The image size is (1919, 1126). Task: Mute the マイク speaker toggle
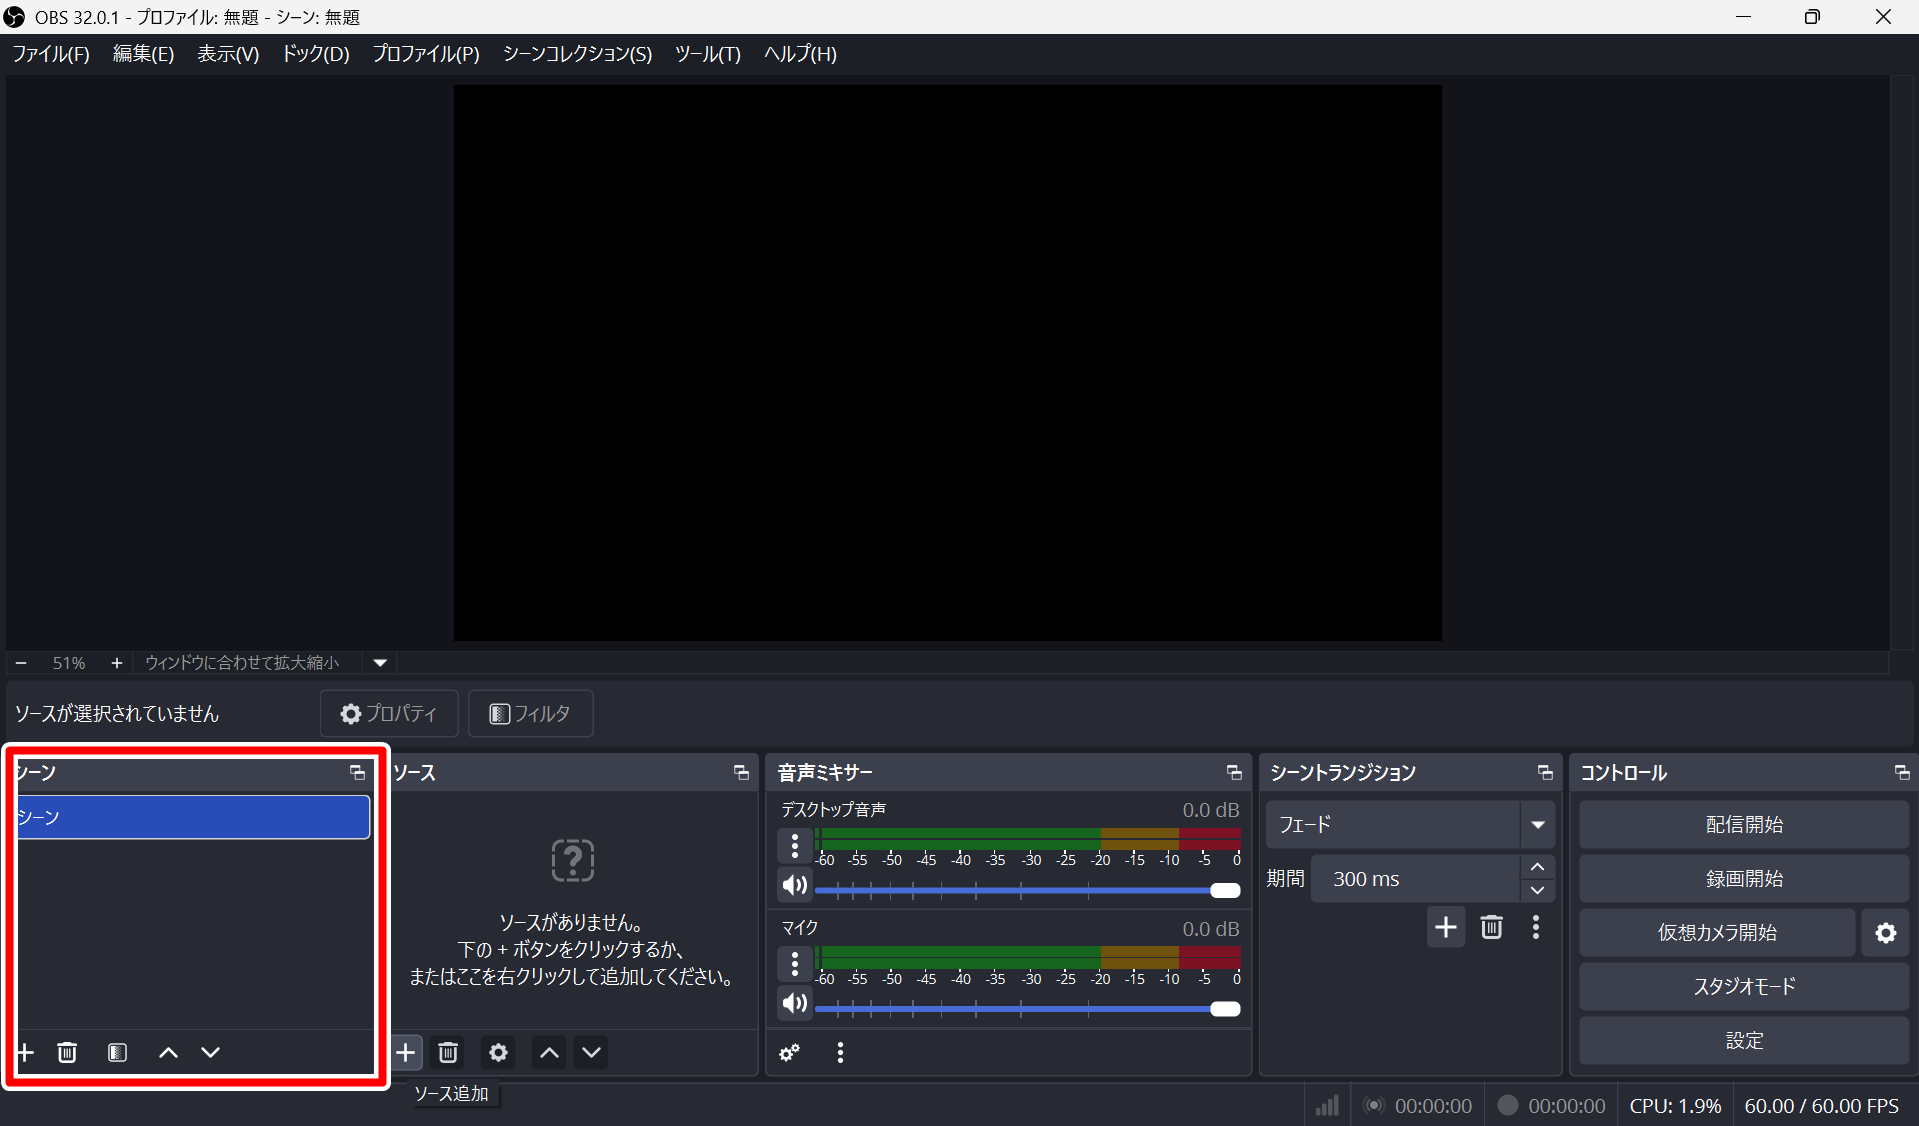(795, 1003)
